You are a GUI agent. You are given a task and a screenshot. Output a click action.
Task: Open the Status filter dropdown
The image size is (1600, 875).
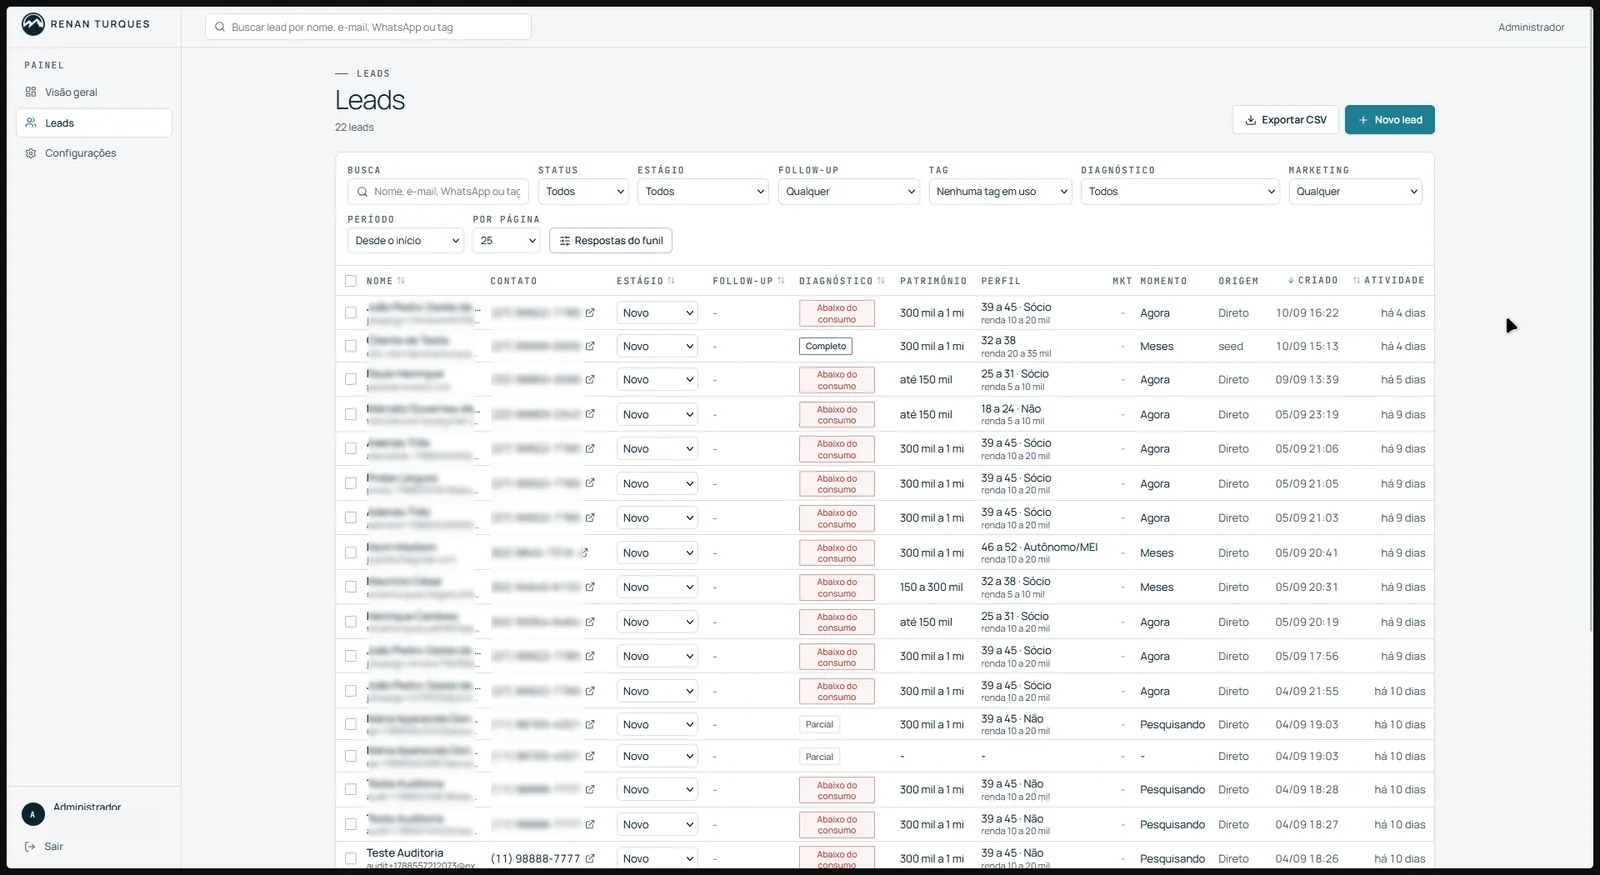[x=584, y=192]
